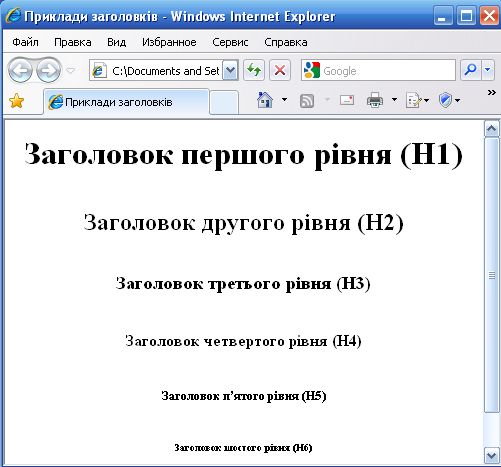Stop loading with the red X icon

point(280,70)
